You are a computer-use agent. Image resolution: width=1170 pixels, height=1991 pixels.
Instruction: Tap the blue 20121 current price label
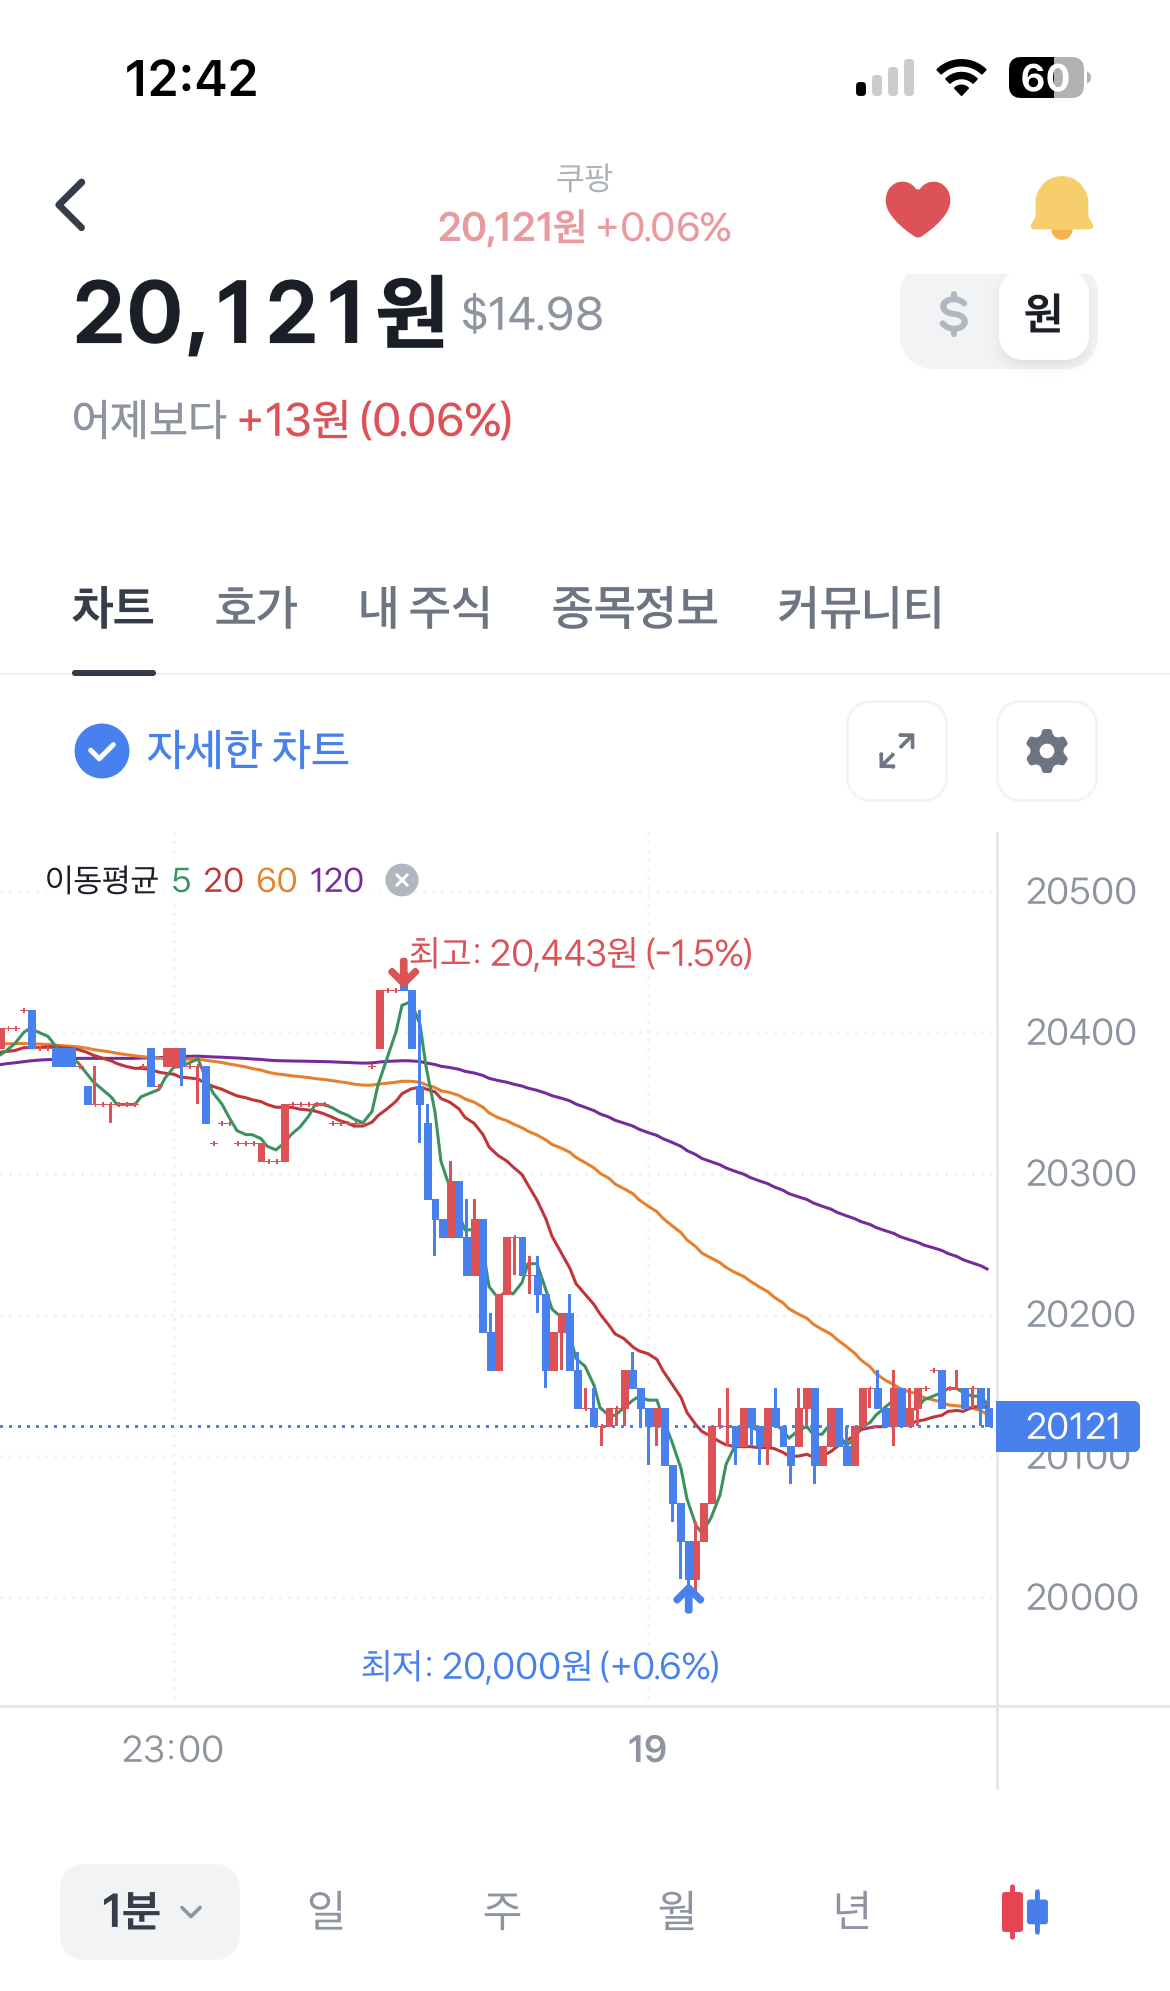[x=1068, y=1426]
